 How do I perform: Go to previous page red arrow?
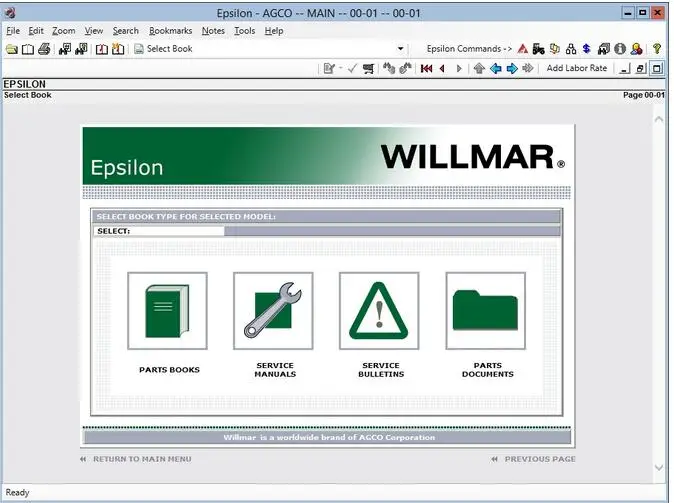coord(442,68)
